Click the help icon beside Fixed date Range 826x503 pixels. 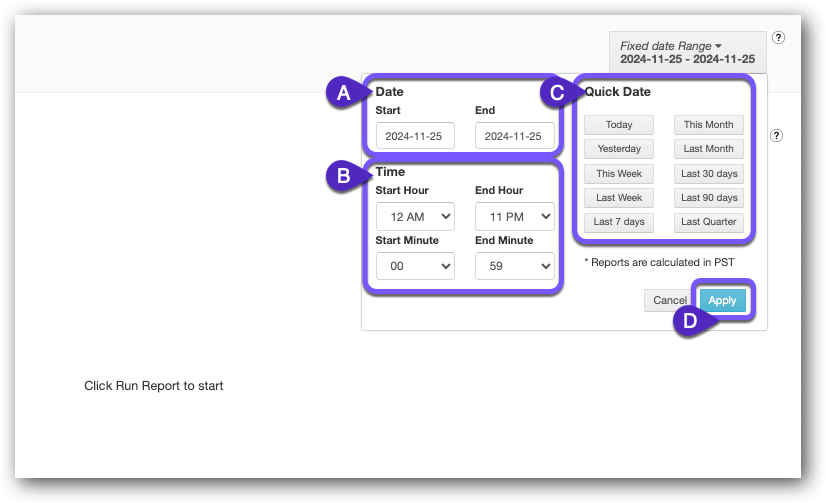778,38
